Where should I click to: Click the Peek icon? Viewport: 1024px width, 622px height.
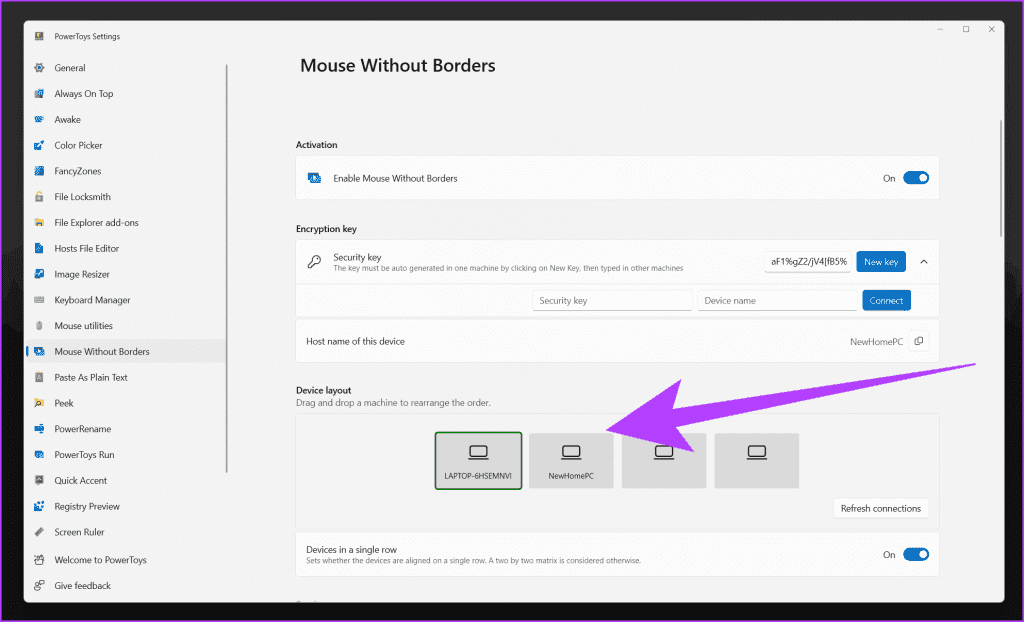coord(39,403)
